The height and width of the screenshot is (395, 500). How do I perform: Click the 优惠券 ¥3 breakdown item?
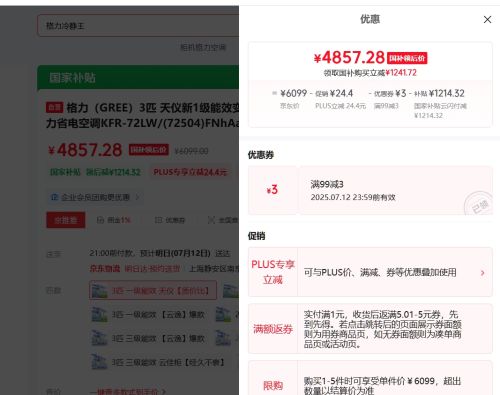tap(389, 98)
